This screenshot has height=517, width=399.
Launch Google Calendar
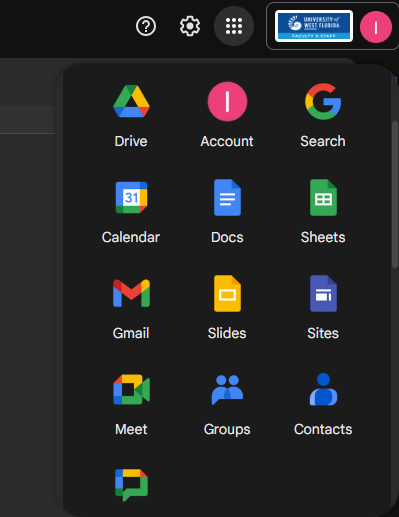(x=131, y=211)
